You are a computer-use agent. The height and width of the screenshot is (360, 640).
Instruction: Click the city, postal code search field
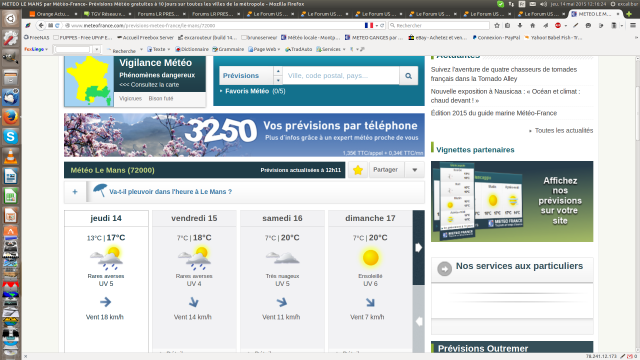coord(341,76)
